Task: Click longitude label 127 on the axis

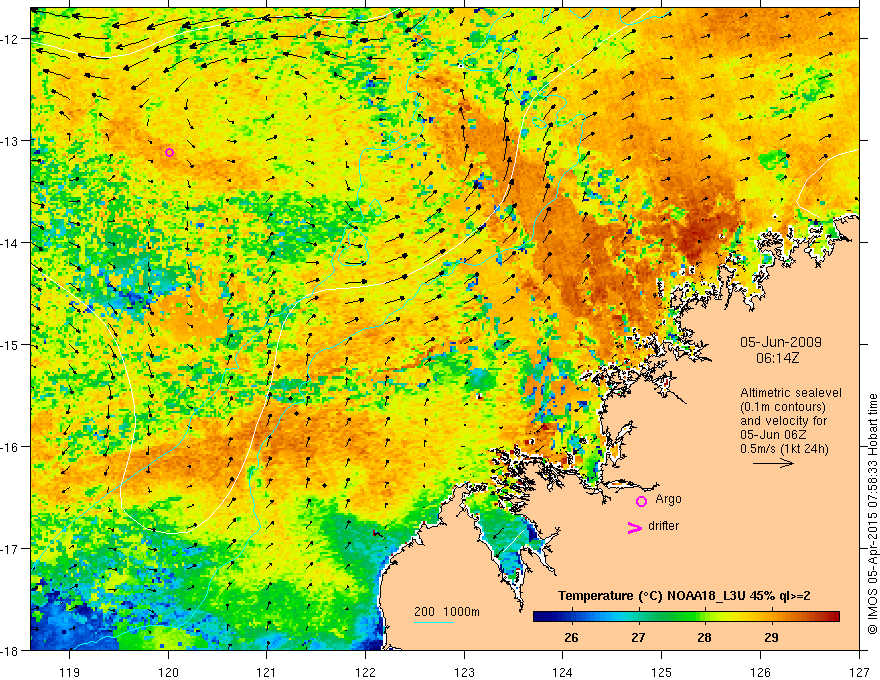Action: click(859, 671)
